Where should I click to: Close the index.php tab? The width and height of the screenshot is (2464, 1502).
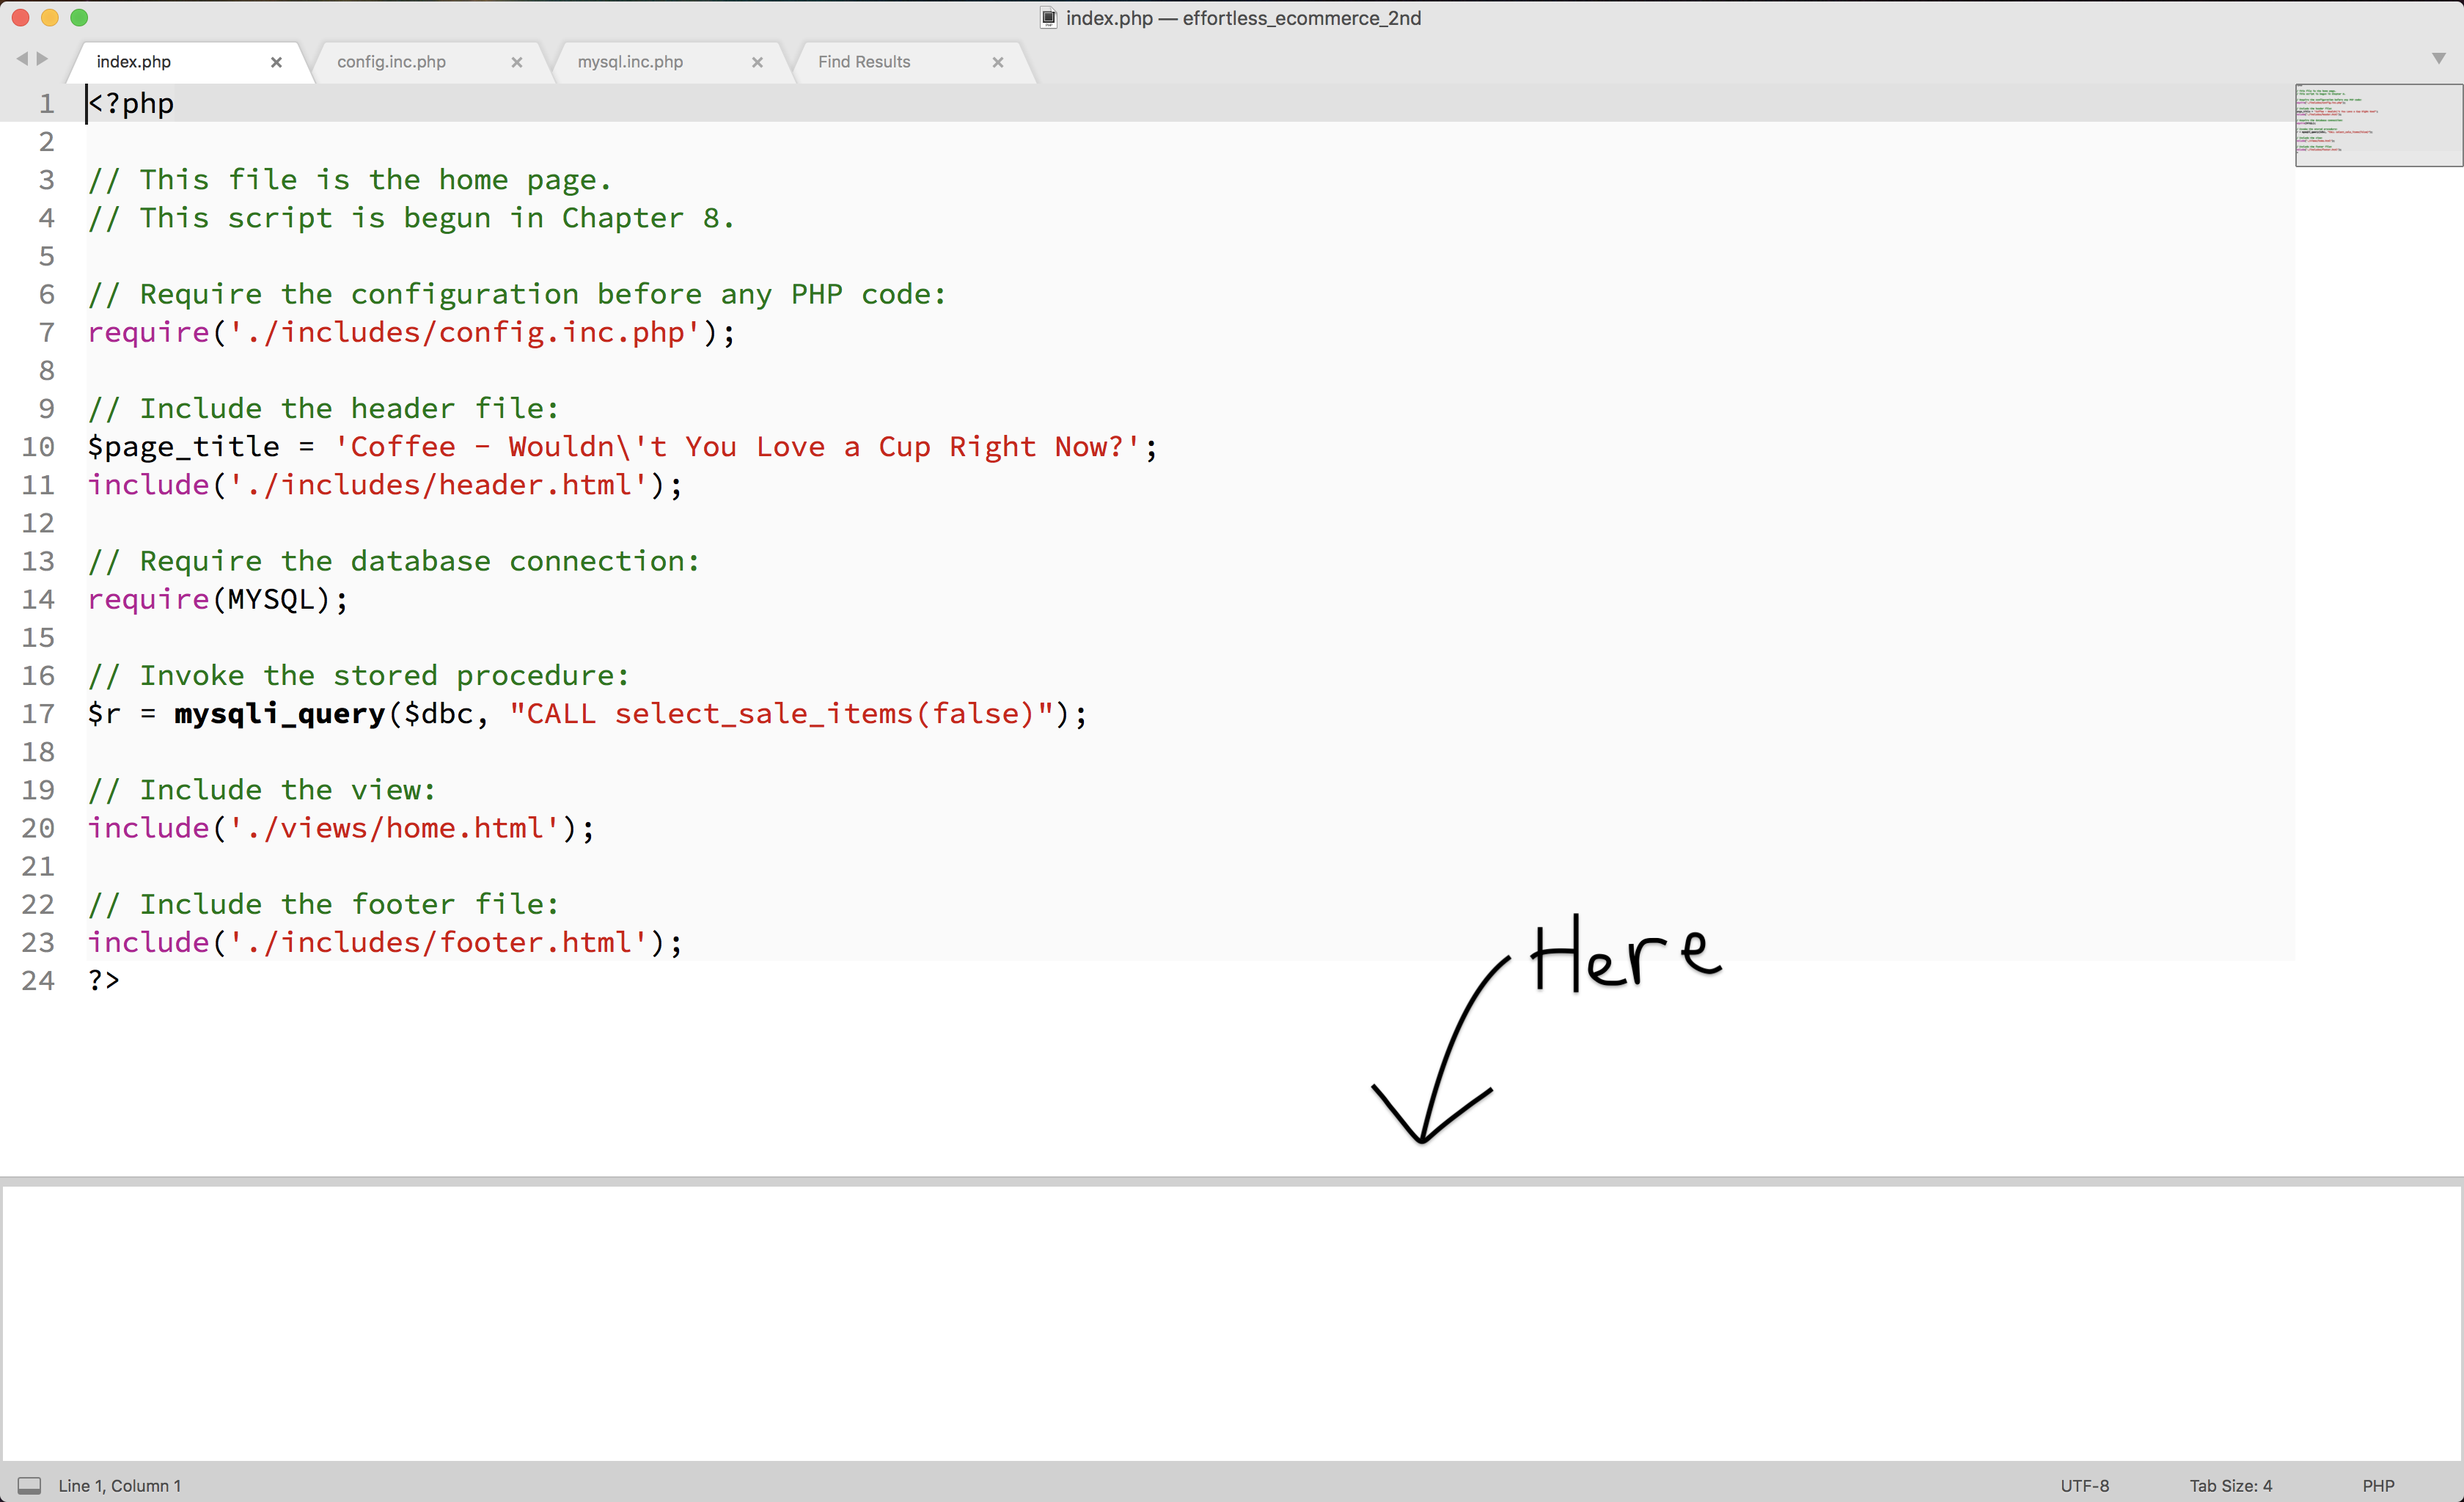pyautogui.click(x=276, y=62)
